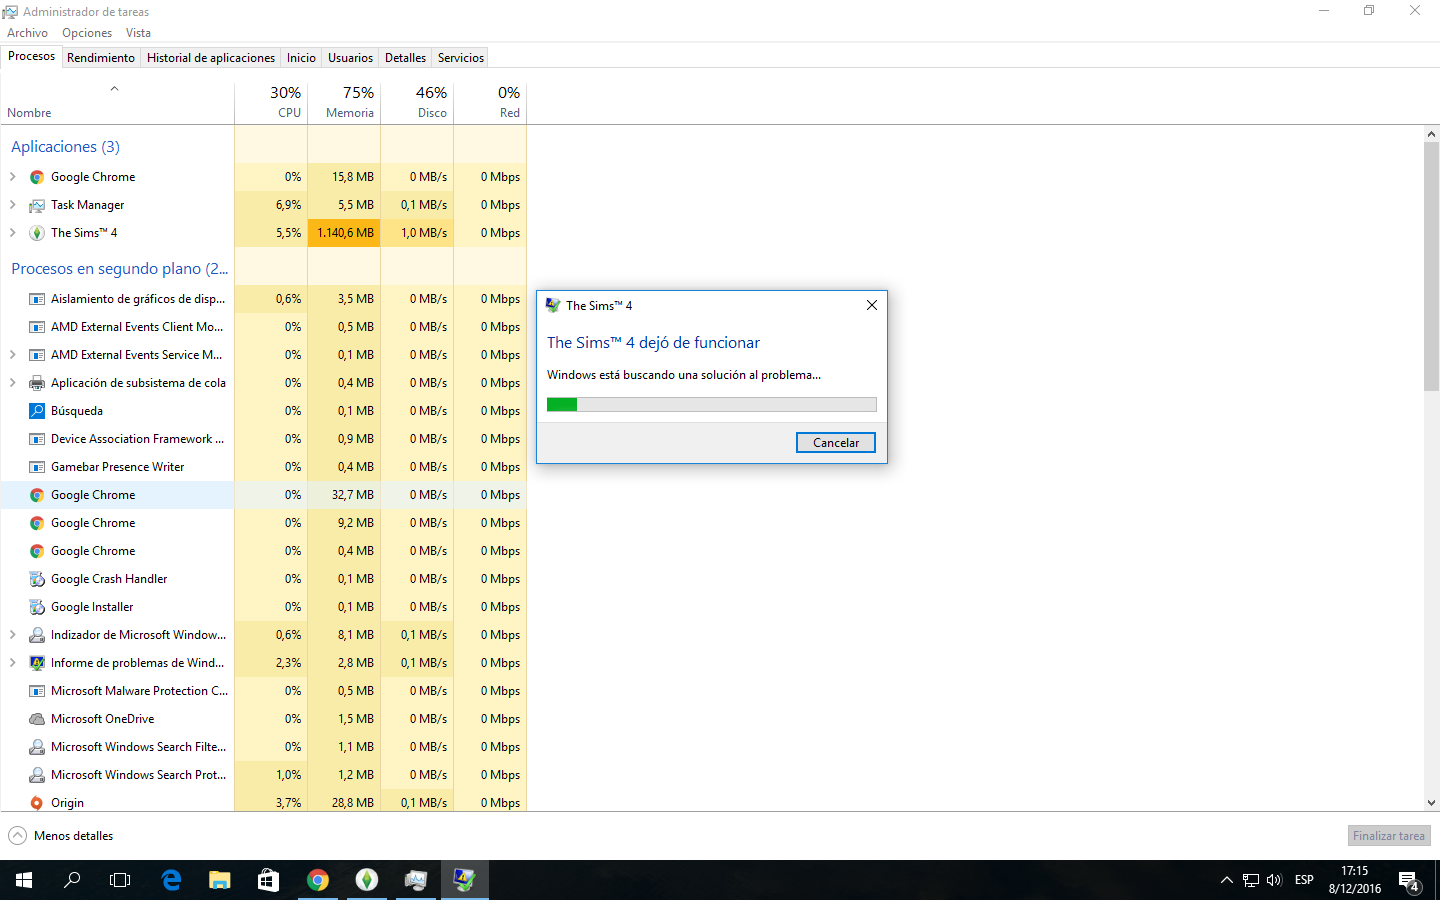Sort by the Nombre column header
The width and height of the screenshot is (1440, 900).
pyautogui.click(x=117, y=102)
